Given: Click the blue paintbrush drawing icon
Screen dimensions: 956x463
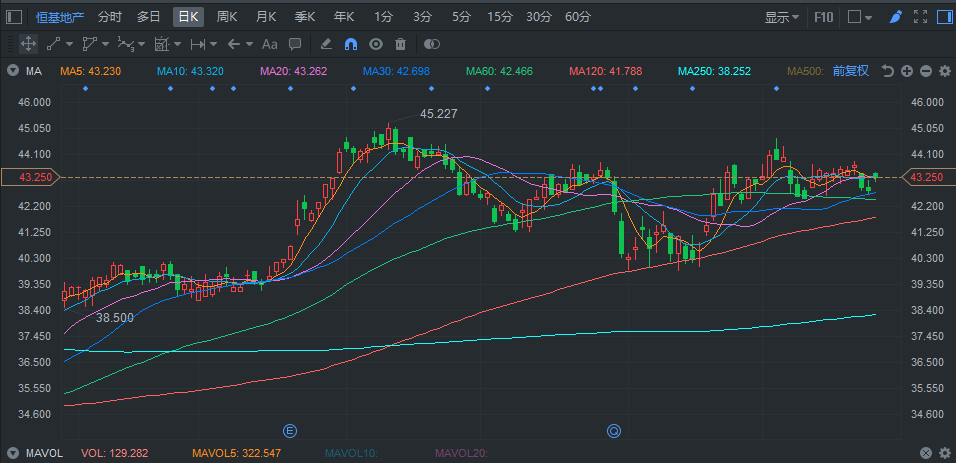Looking at the screenshot, I should pyautogui.click(x=896, y=17).
